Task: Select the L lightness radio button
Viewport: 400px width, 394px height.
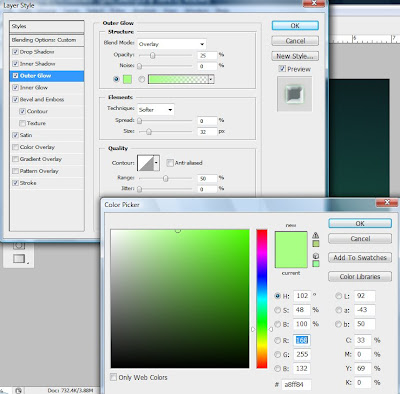Action: [339, 296]
